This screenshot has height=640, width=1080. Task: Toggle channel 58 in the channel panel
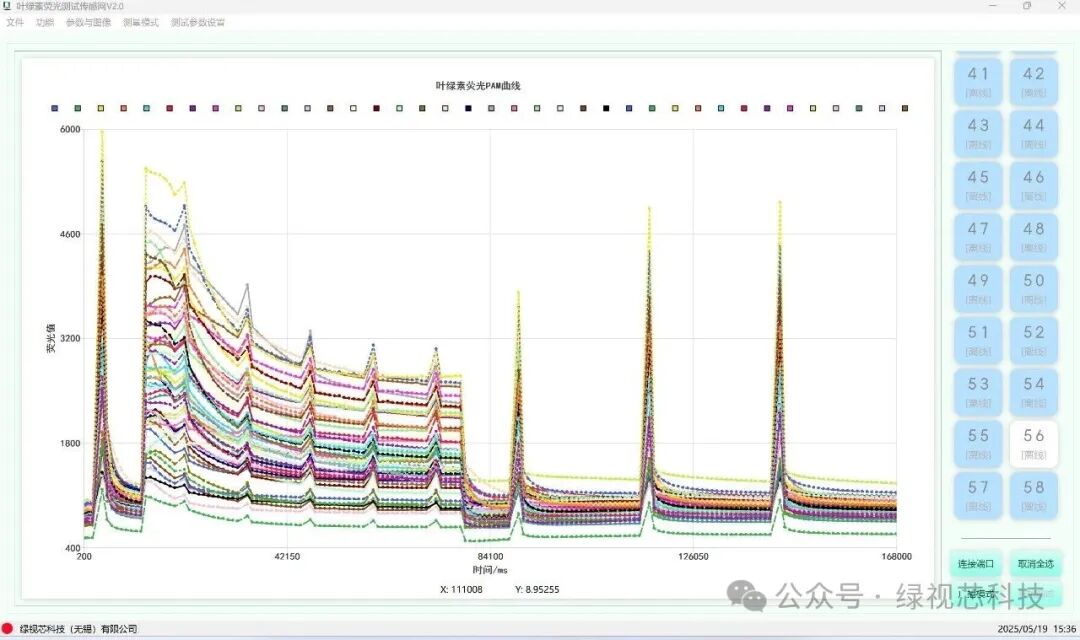(1035, 495)
